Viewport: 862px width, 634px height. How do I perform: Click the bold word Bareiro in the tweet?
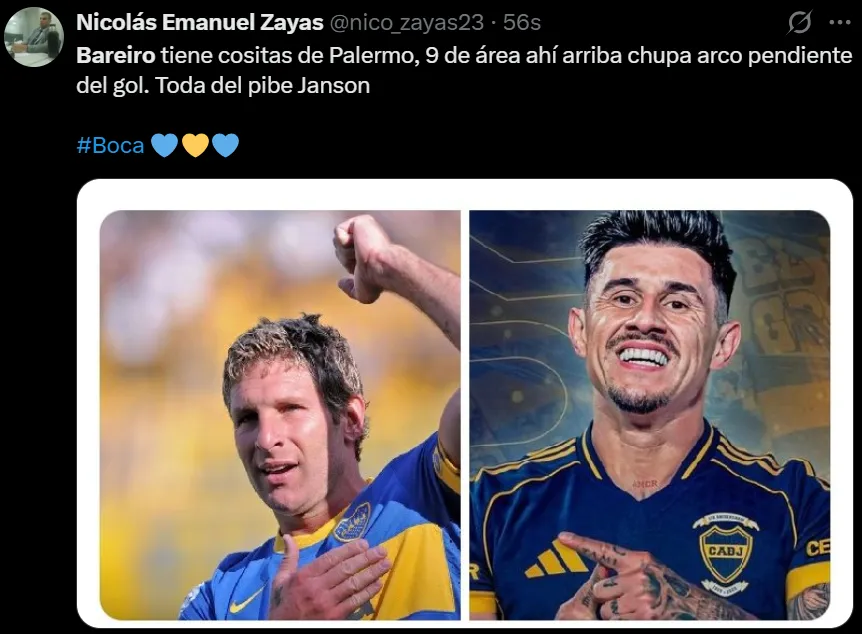(116, 56)
